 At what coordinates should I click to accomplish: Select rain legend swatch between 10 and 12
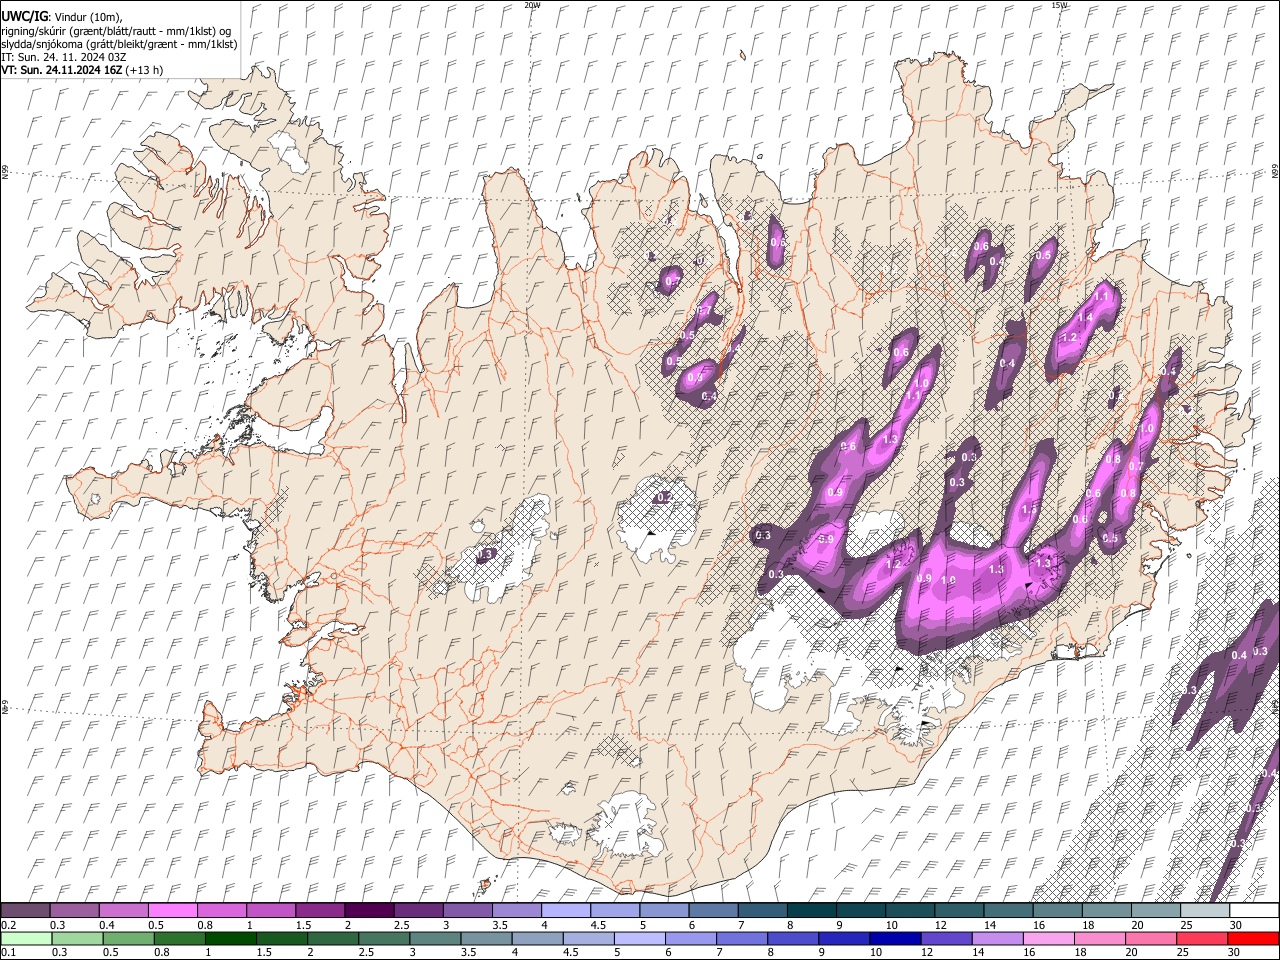[x=894, y=938]
